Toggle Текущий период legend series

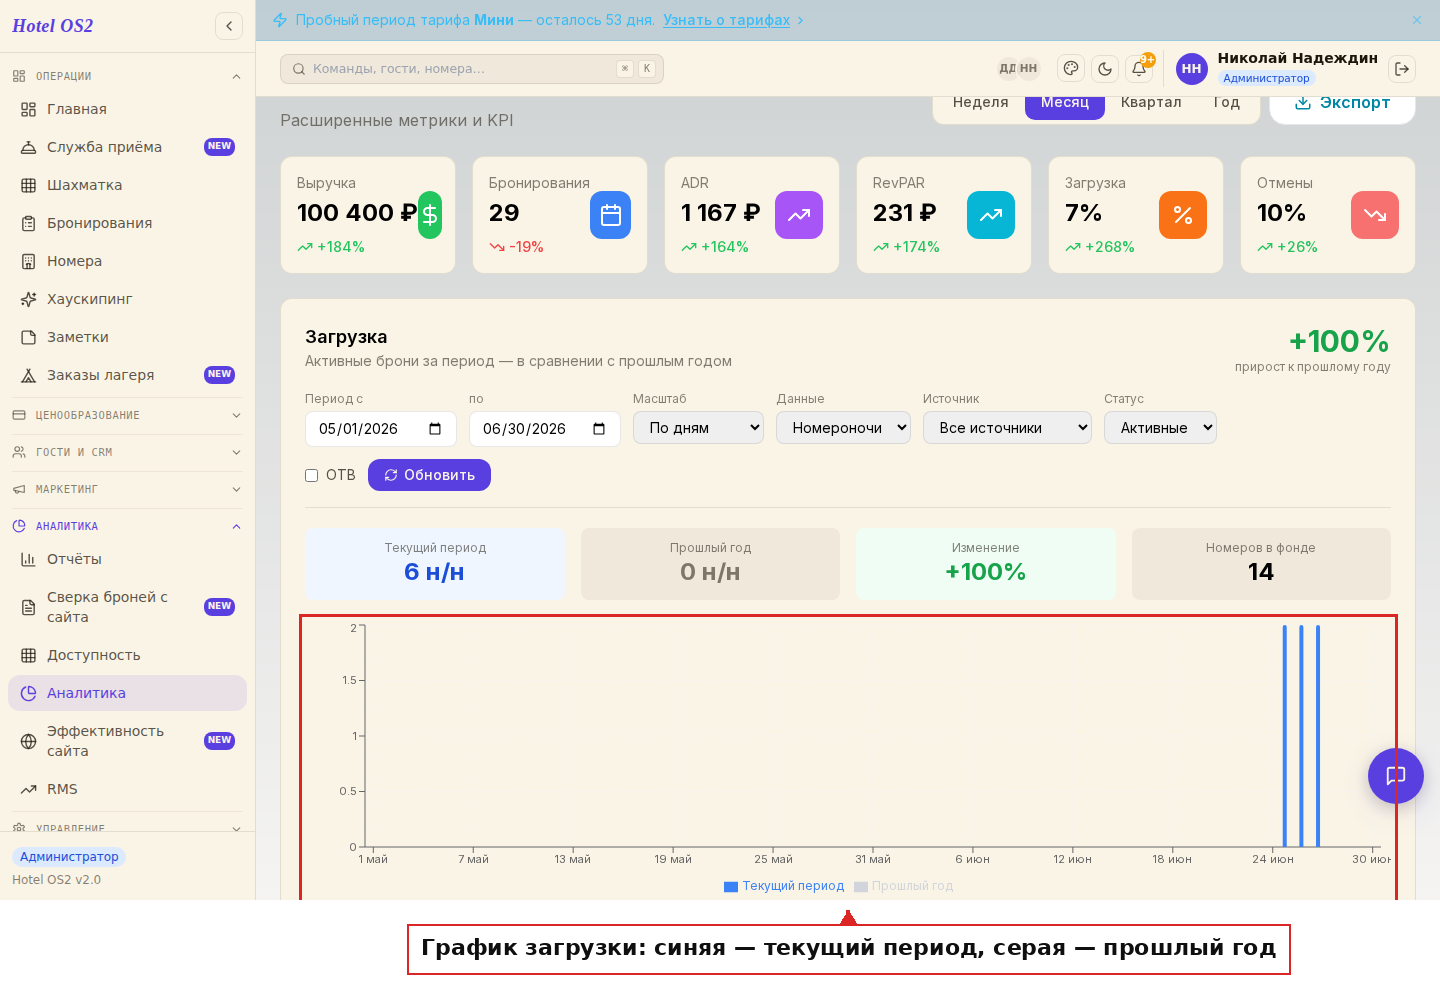(x=784, y=886)
